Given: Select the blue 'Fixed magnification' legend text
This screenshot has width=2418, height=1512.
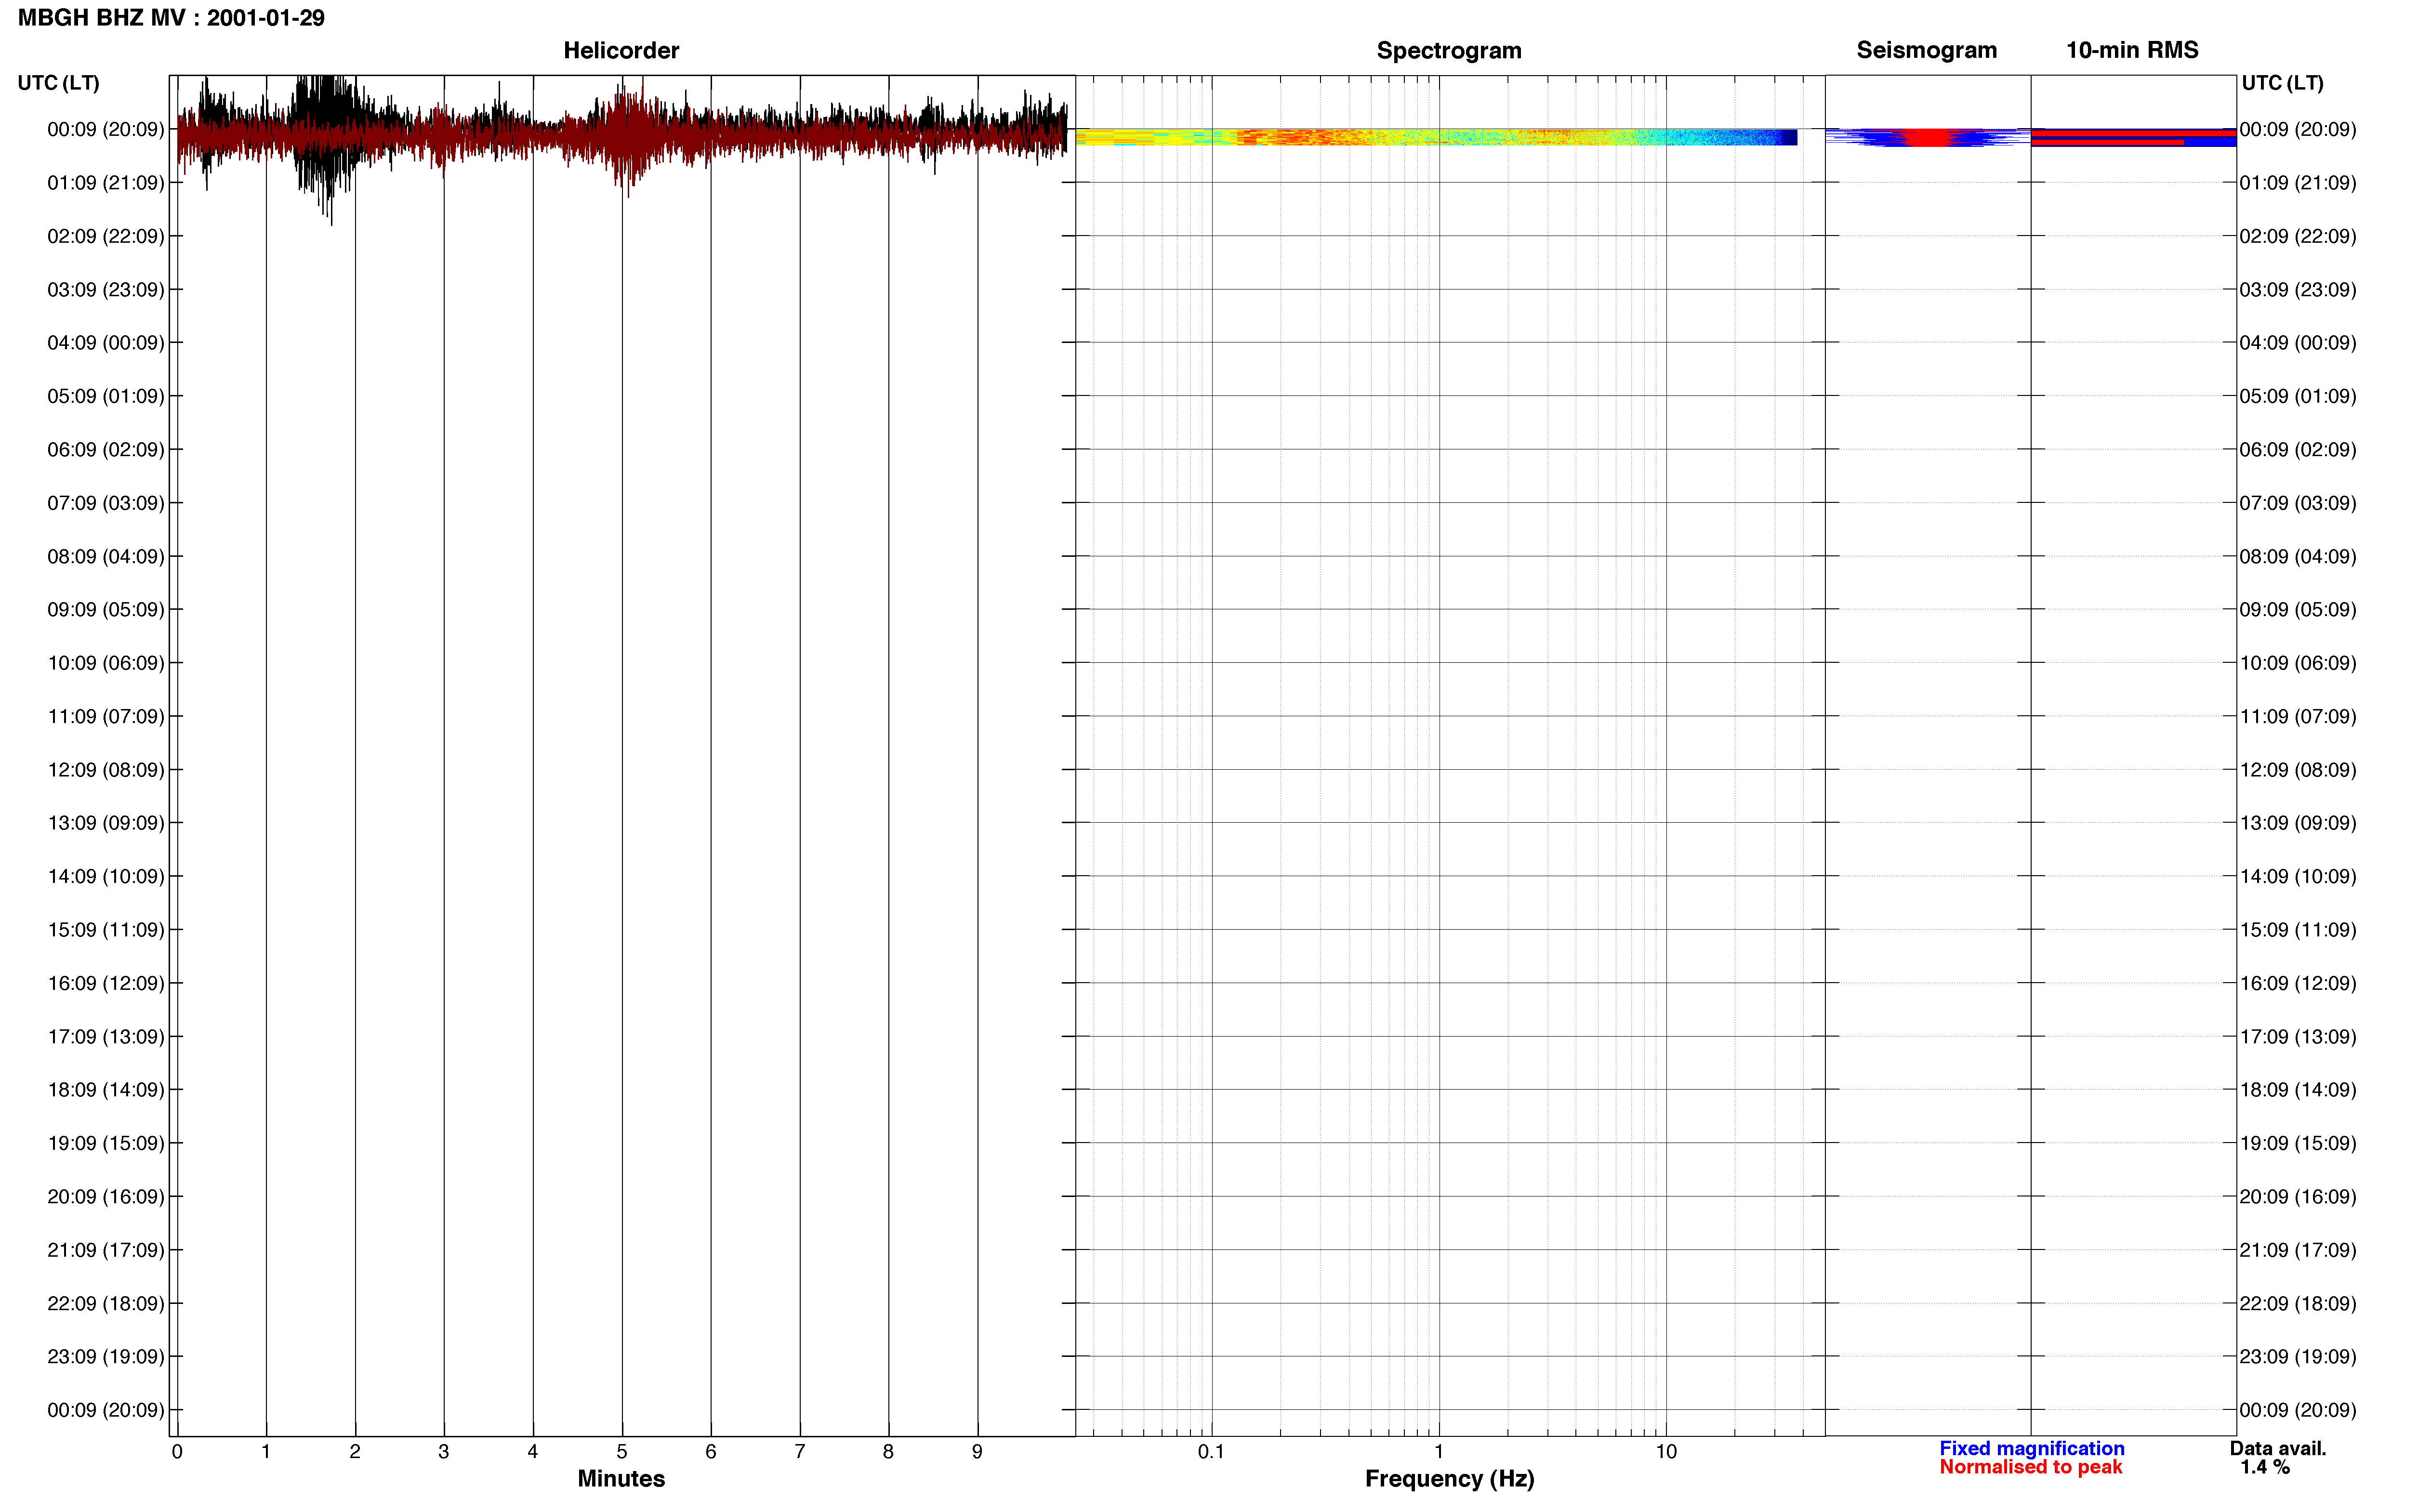Looking at the screenshot, I should click(2031, 1448).
